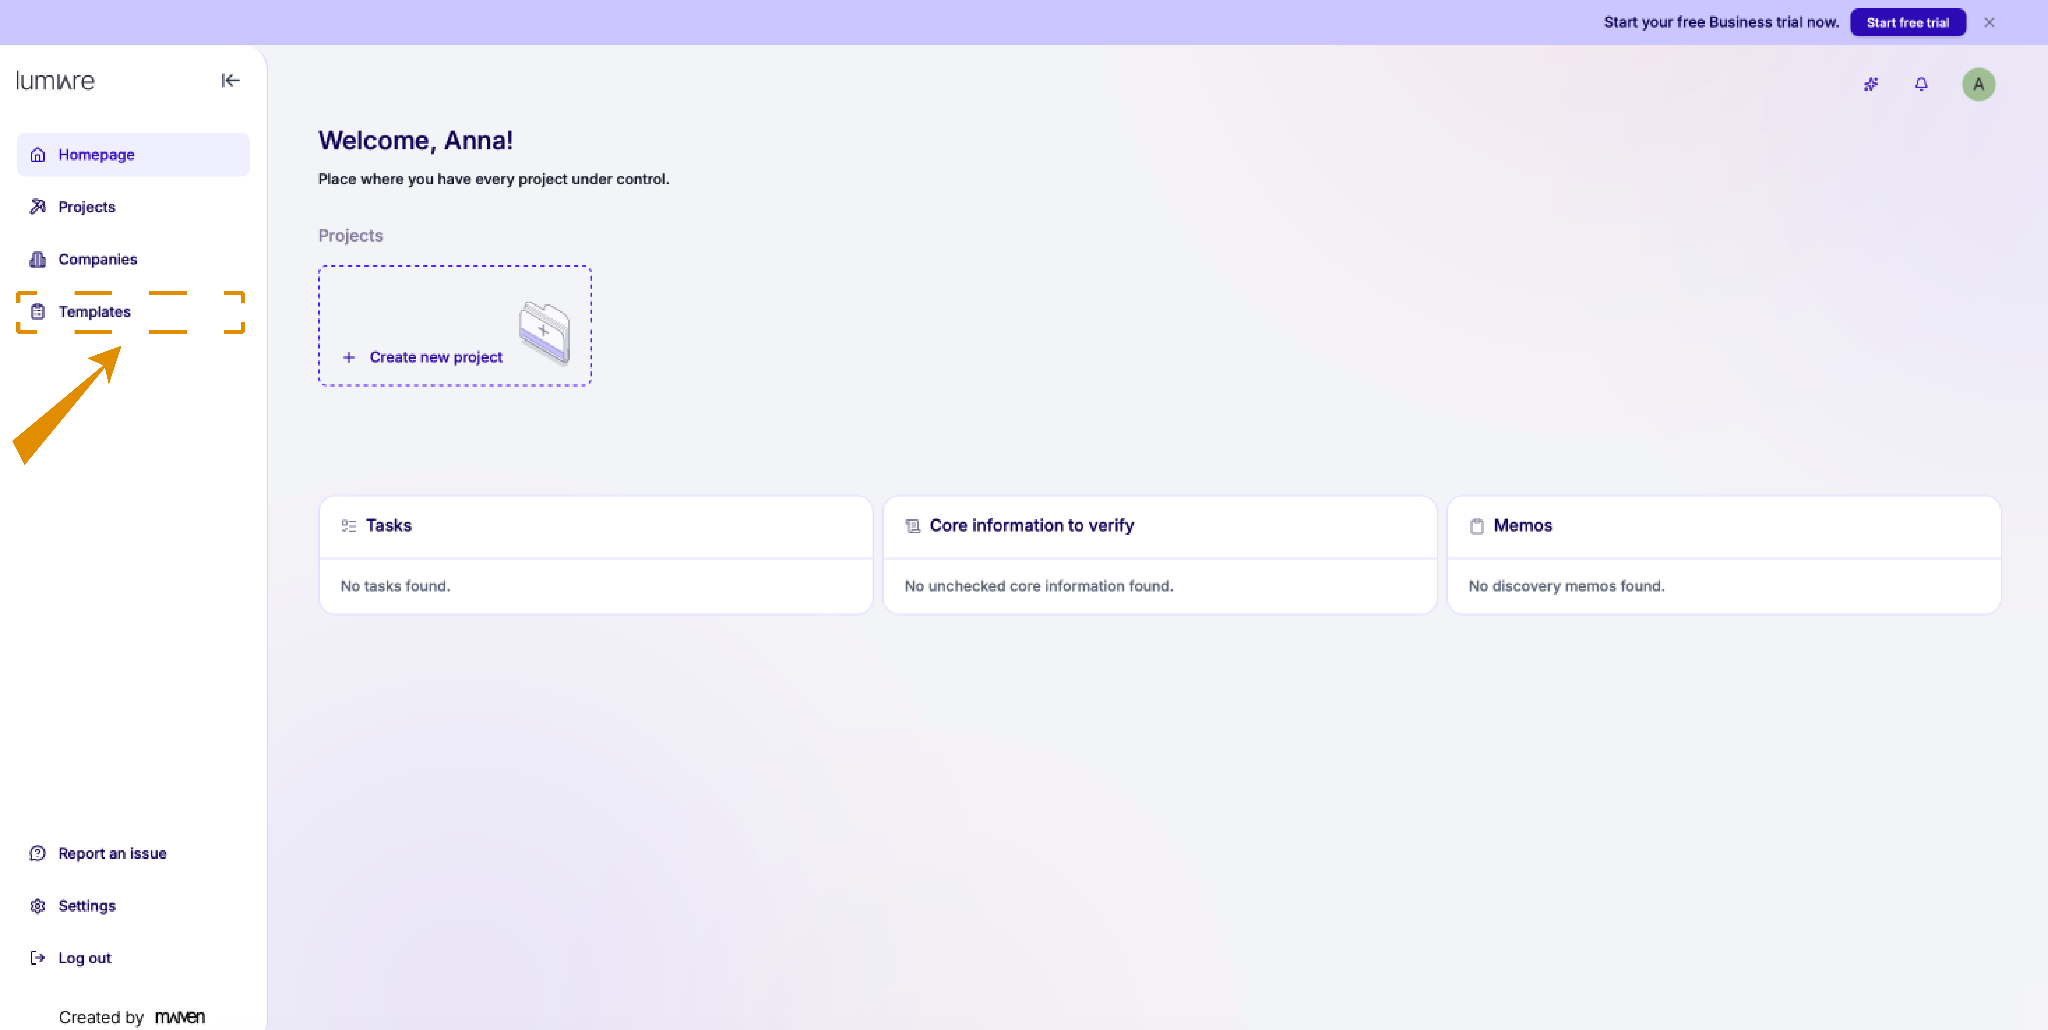Viewport: 2048px width, 1030px height.
Task: Click the Welcome, Anna! heading
Action: coord(416,141)
